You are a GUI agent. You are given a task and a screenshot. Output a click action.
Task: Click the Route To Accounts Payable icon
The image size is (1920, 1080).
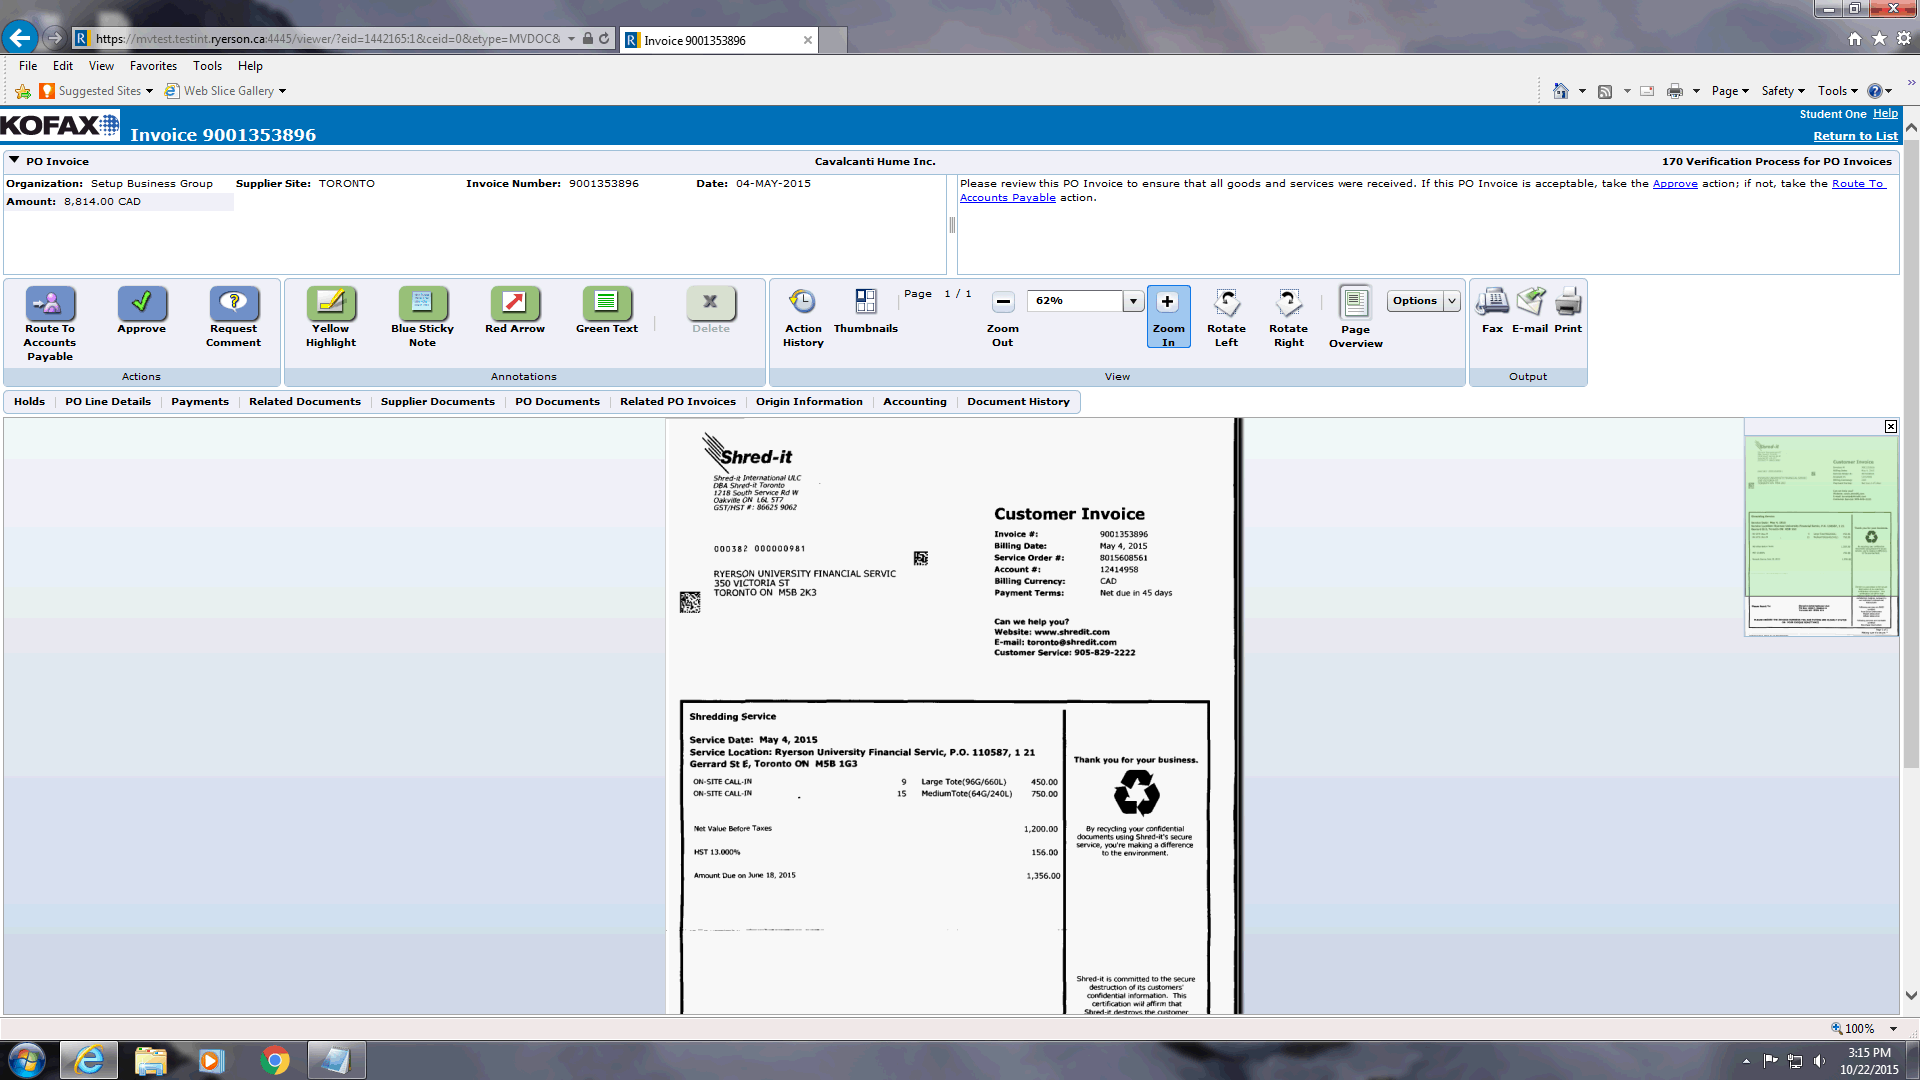pos(50,303)
